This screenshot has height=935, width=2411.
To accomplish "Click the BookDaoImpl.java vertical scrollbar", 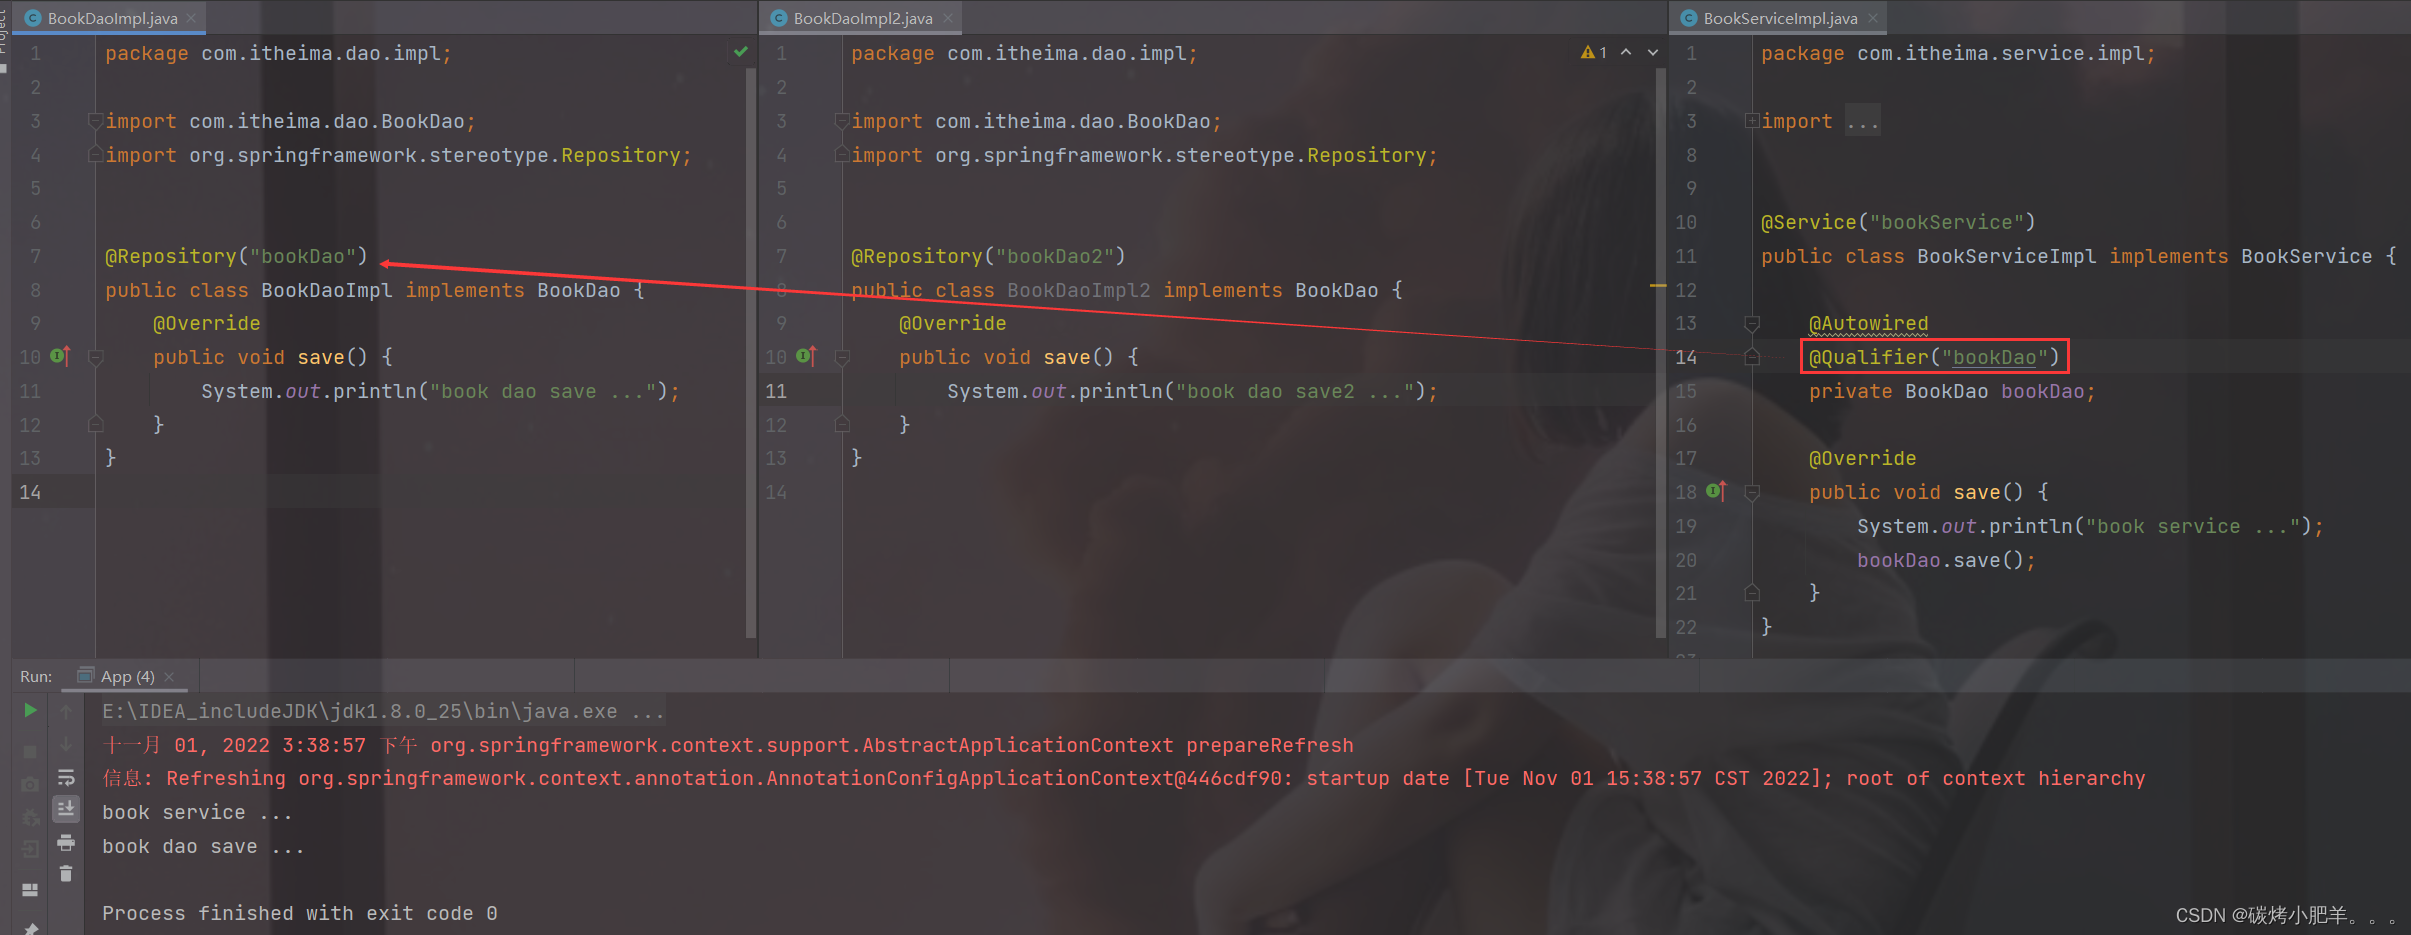I will (750, 351).
